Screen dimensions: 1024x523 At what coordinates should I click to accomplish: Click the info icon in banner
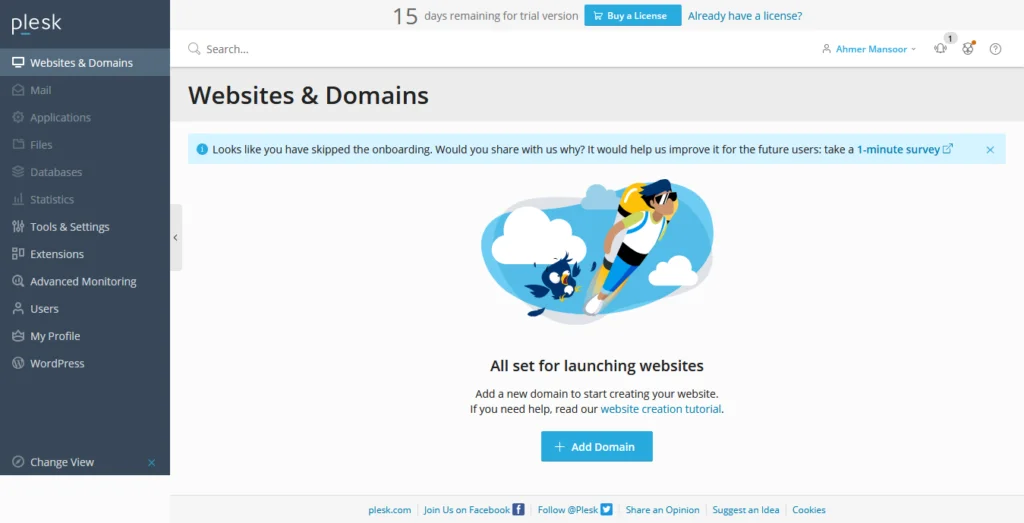coord(202,150)
